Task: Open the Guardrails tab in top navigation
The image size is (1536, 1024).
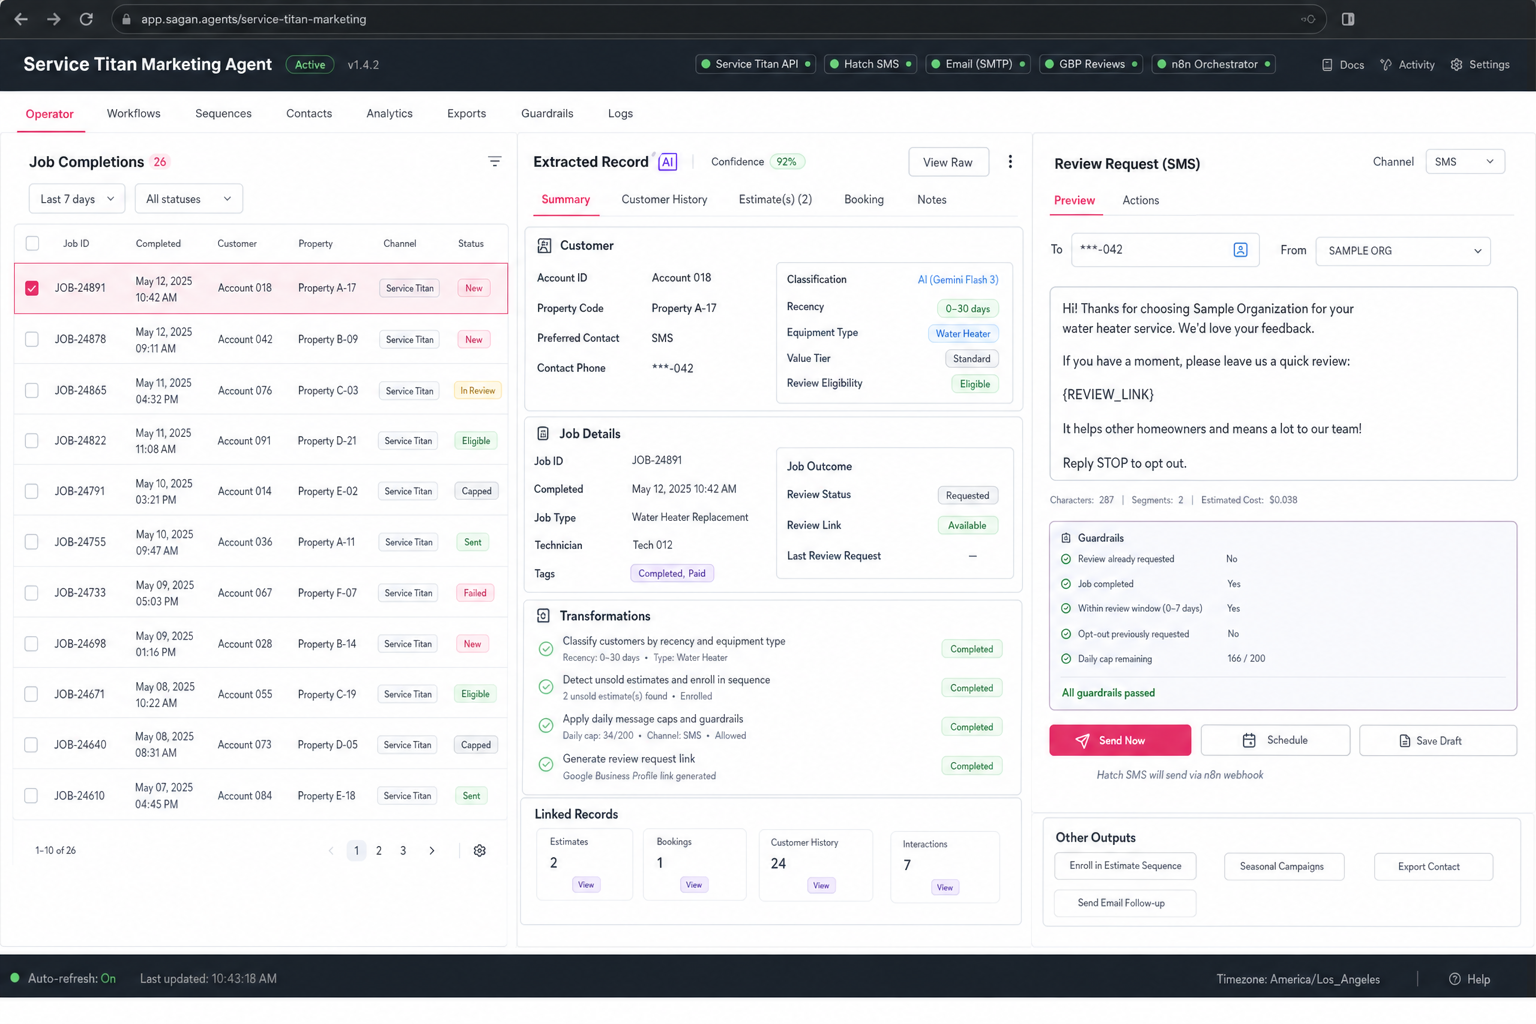Action: pyautogui.click(x=547, y=113)
